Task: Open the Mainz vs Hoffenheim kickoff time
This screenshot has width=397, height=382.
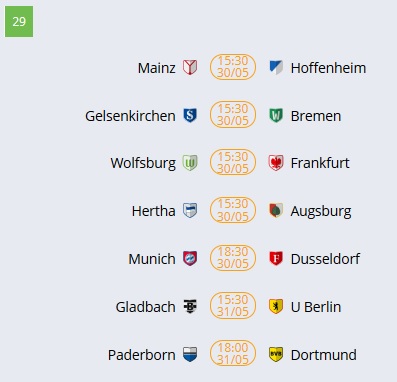Action: click(233, 67)
